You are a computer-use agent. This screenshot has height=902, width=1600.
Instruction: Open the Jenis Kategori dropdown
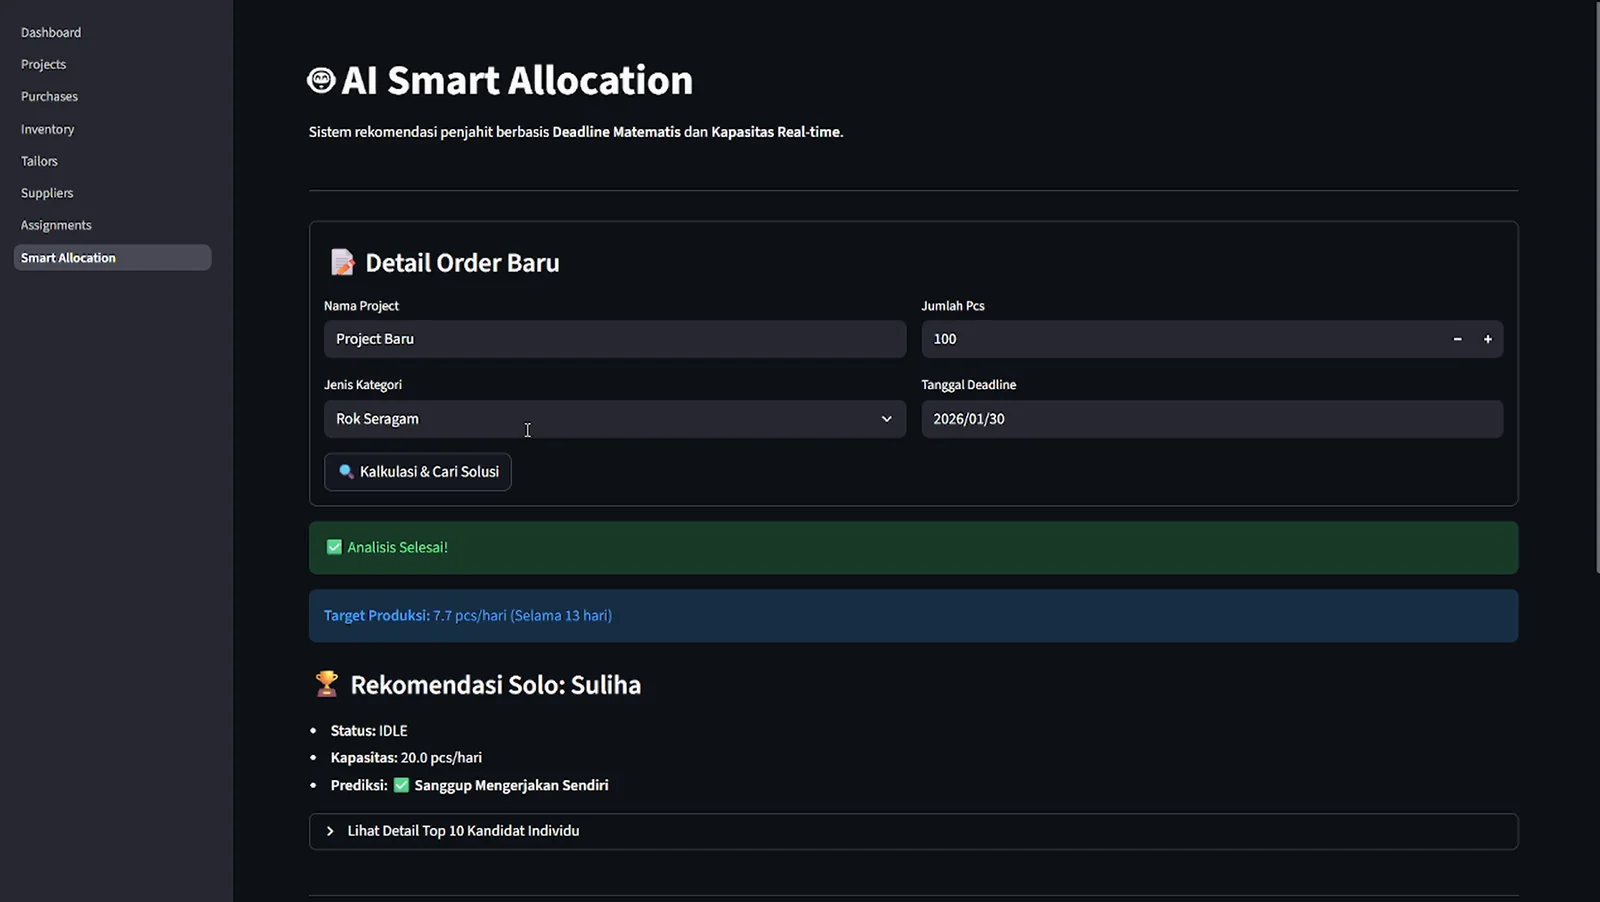pos(615,419)
